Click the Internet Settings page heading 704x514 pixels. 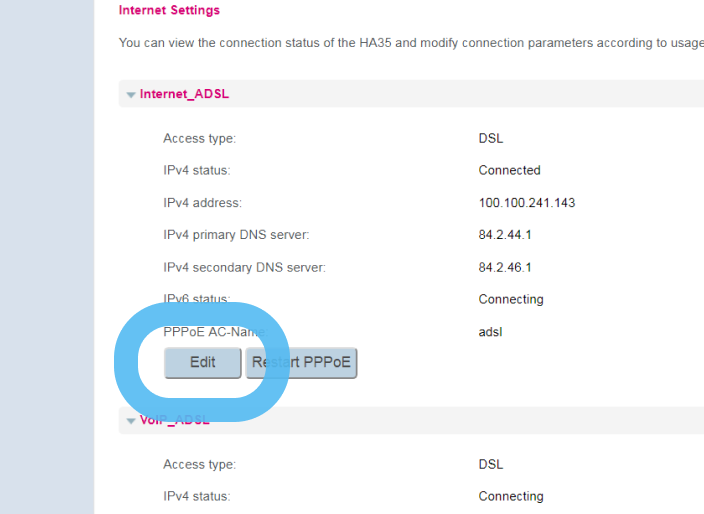(x=169, y=10)
